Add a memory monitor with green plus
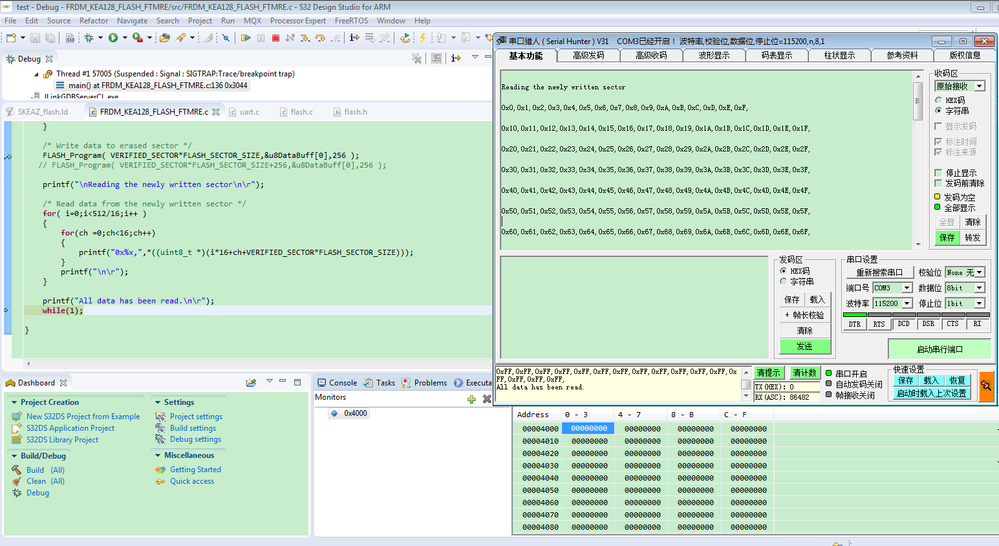The image size is (999, 546). point(471,399)
